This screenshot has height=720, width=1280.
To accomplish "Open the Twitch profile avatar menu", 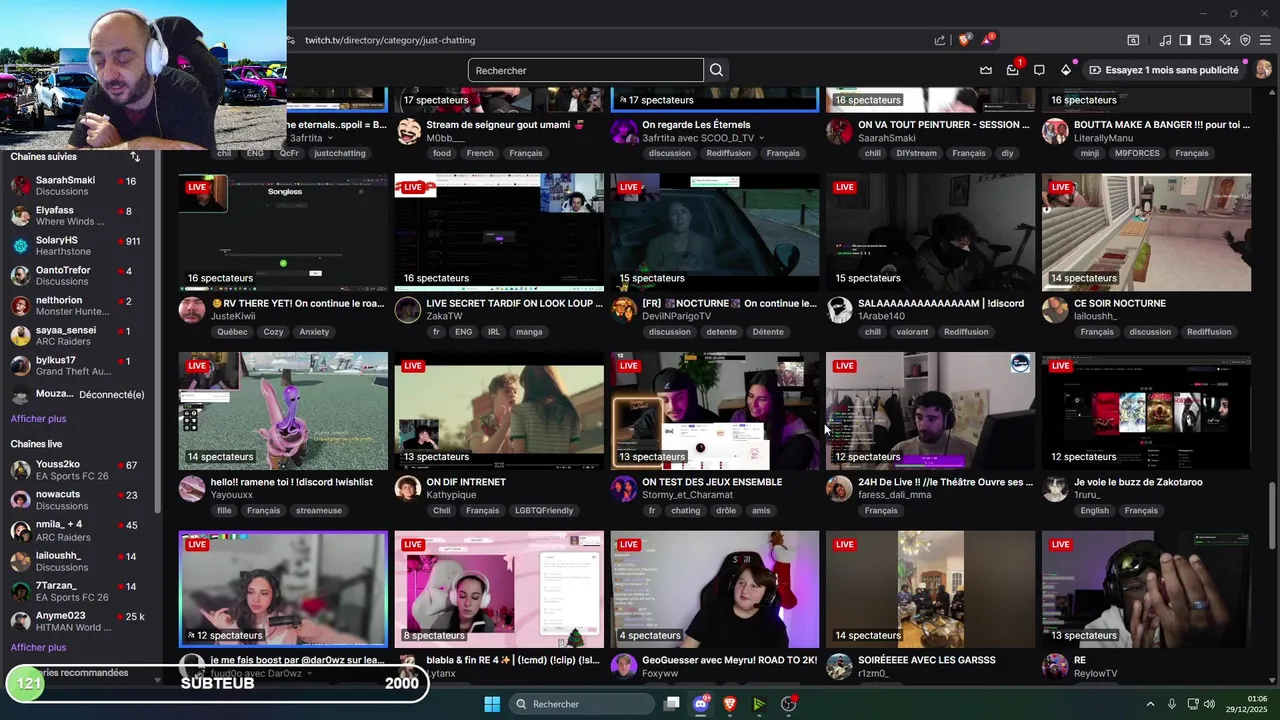I will [x=1263, y=70].
